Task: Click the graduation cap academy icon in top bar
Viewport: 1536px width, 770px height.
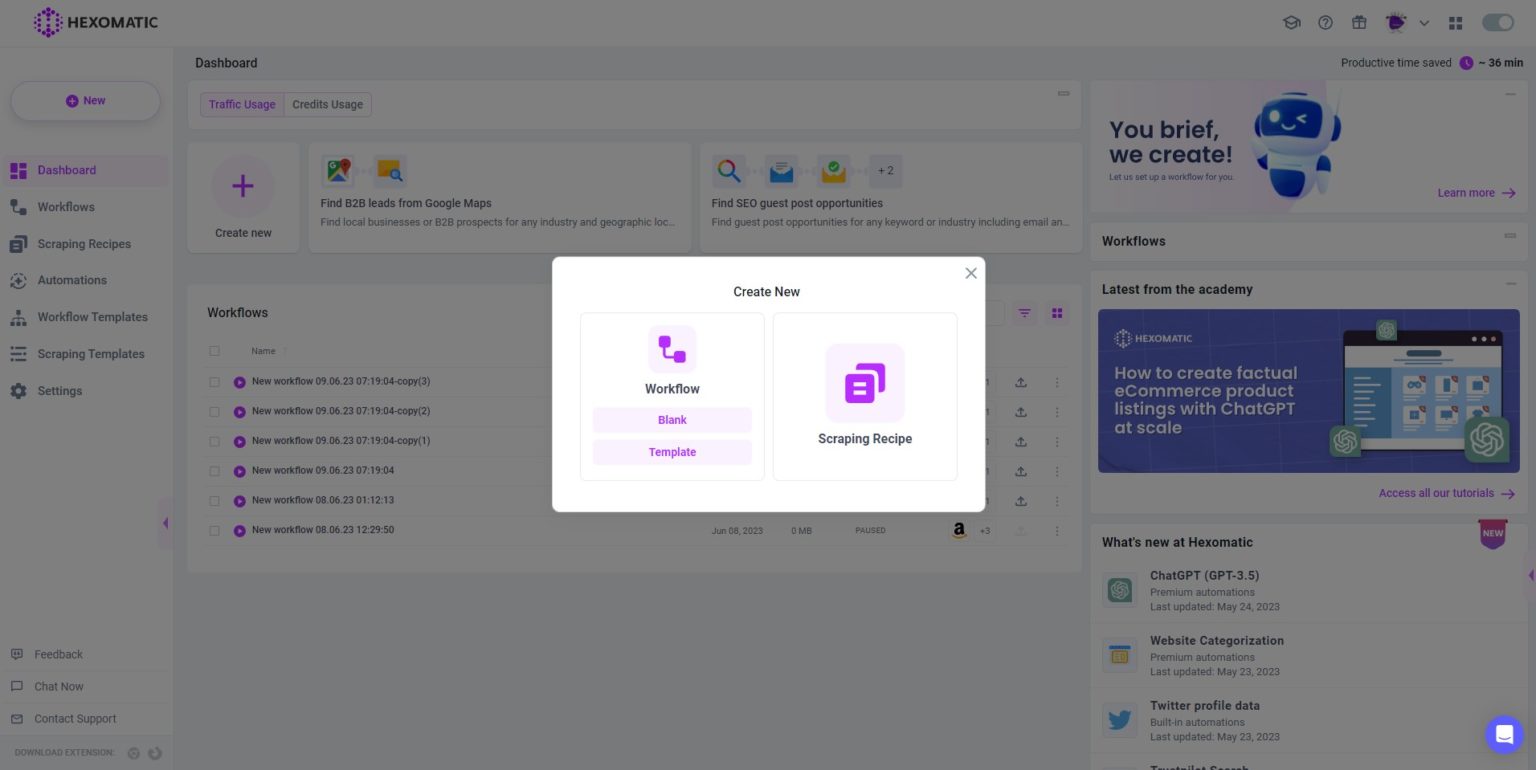Action: tap(1291, 22)
